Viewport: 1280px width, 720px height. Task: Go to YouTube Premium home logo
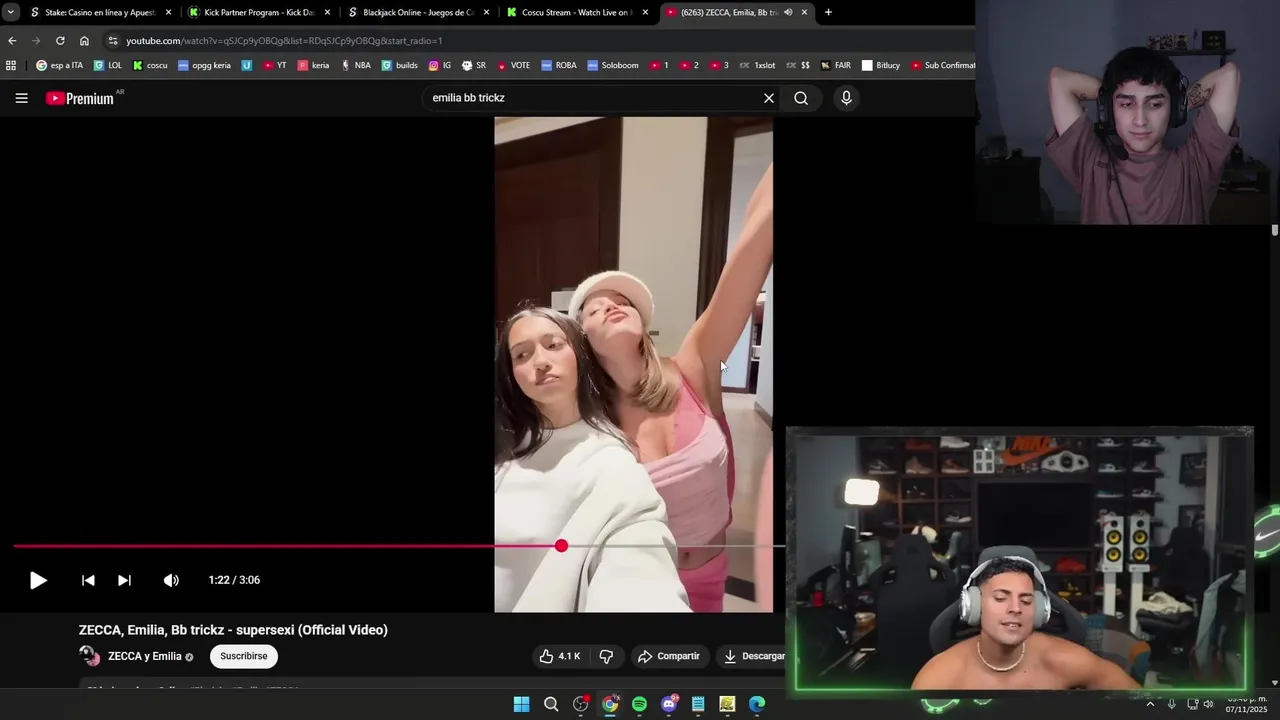80,98
